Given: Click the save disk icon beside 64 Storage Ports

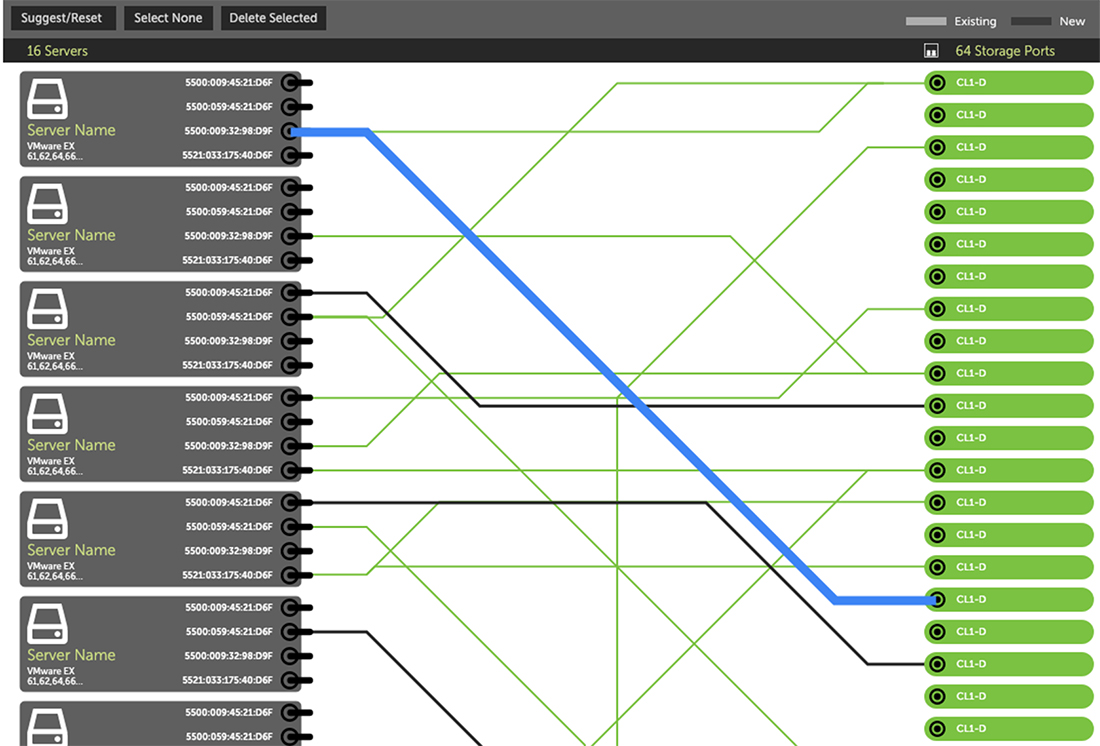Looking at the screenshot, I should click(x=931, y=51).
